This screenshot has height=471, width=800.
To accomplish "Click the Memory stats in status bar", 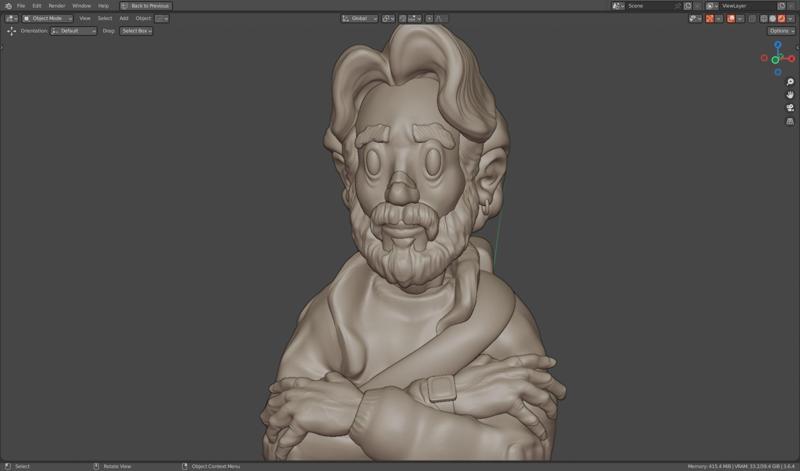I will pos(741,466).
